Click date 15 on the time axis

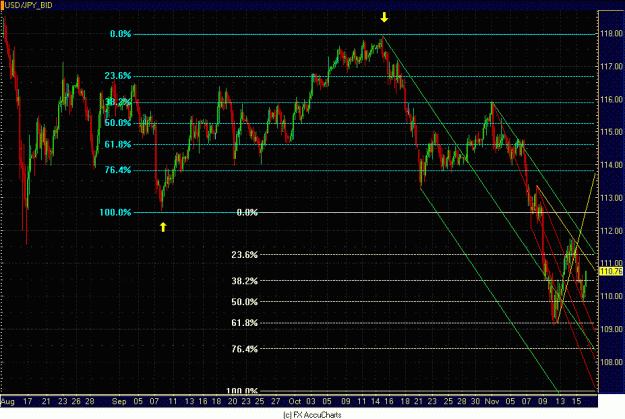(x=576, y=401)
